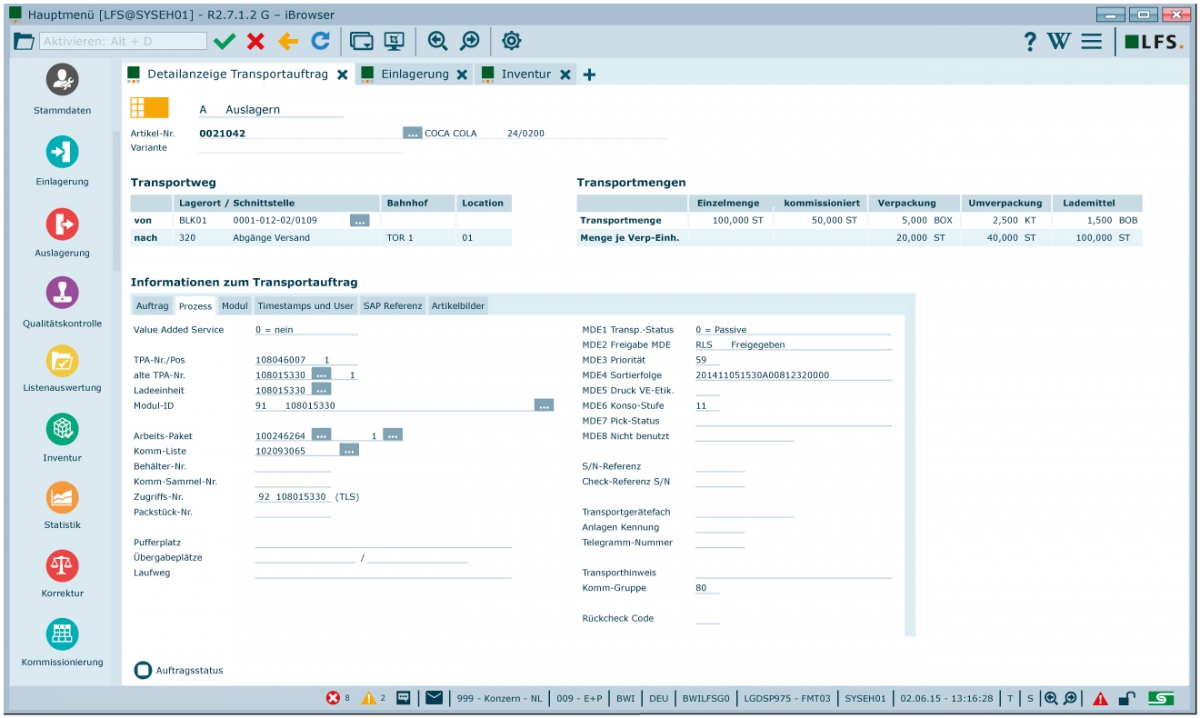
Task: Click the status bar zoom in magnifier
Action: [1051, 698]
